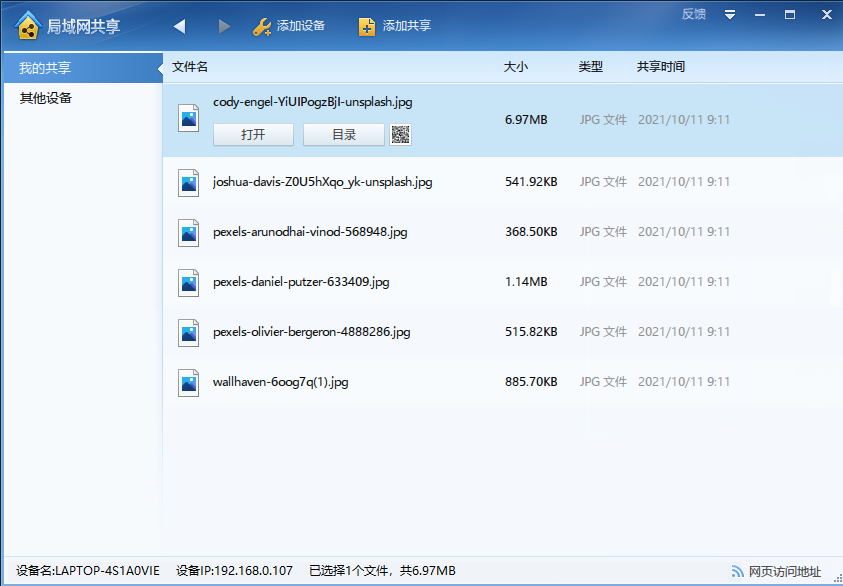
Task: Click the image icon of joshua-davis file
Action: coord(189,182)
